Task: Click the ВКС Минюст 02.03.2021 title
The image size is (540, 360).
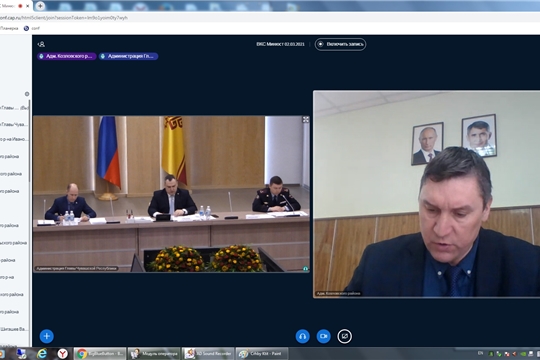Action: pos(280,44)
